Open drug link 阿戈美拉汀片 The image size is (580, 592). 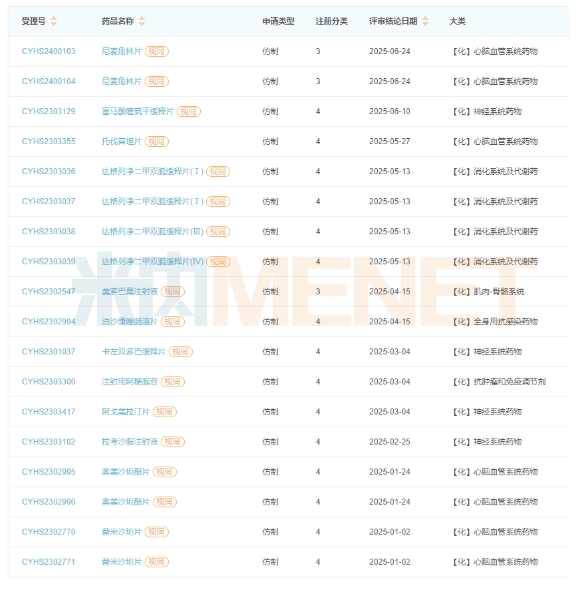coord(126,412)
